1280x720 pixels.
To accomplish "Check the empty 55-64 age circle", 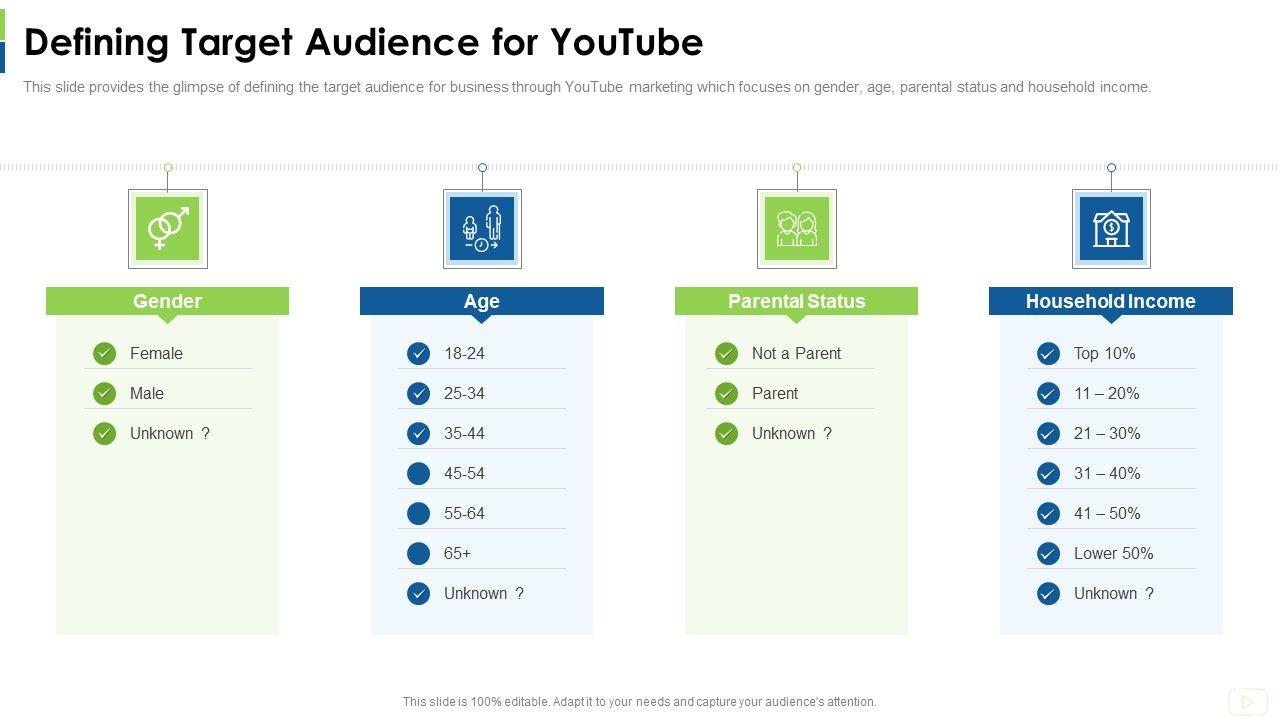I will click(x=419, y=513).
